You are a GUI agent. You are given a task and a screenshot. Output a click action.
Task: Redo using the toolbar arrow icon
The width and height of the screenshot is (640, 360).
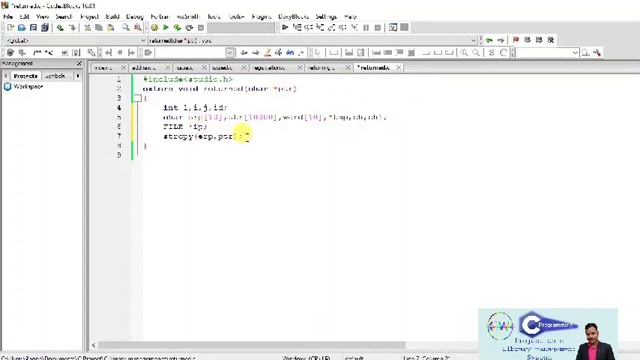coord(72,27)
